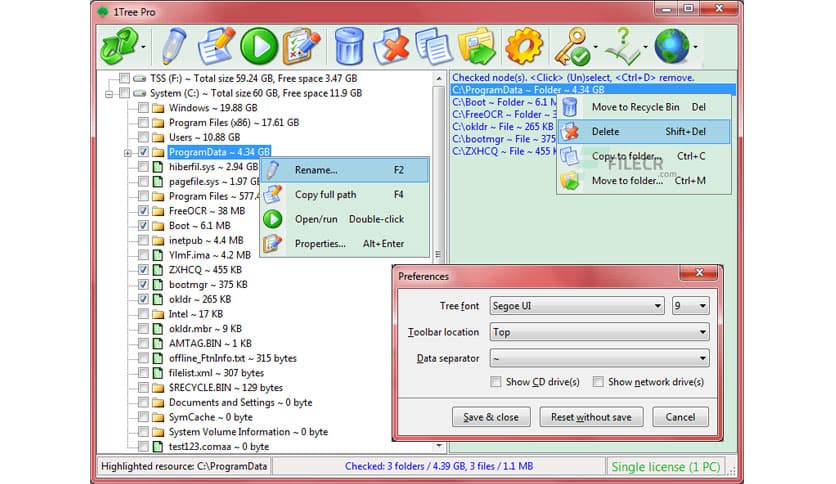836x484 pixels.
Task: Open the dropdown arrow beside refresh icon
Action: click(x=144, y=47)
